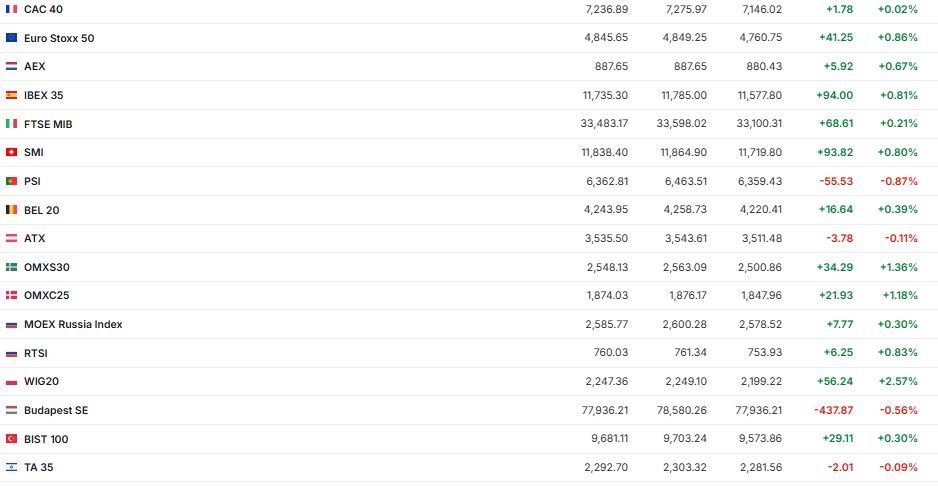Open the MOEX Russia Index link
Viewport: 938px width, 488px height.
point(73,324)
